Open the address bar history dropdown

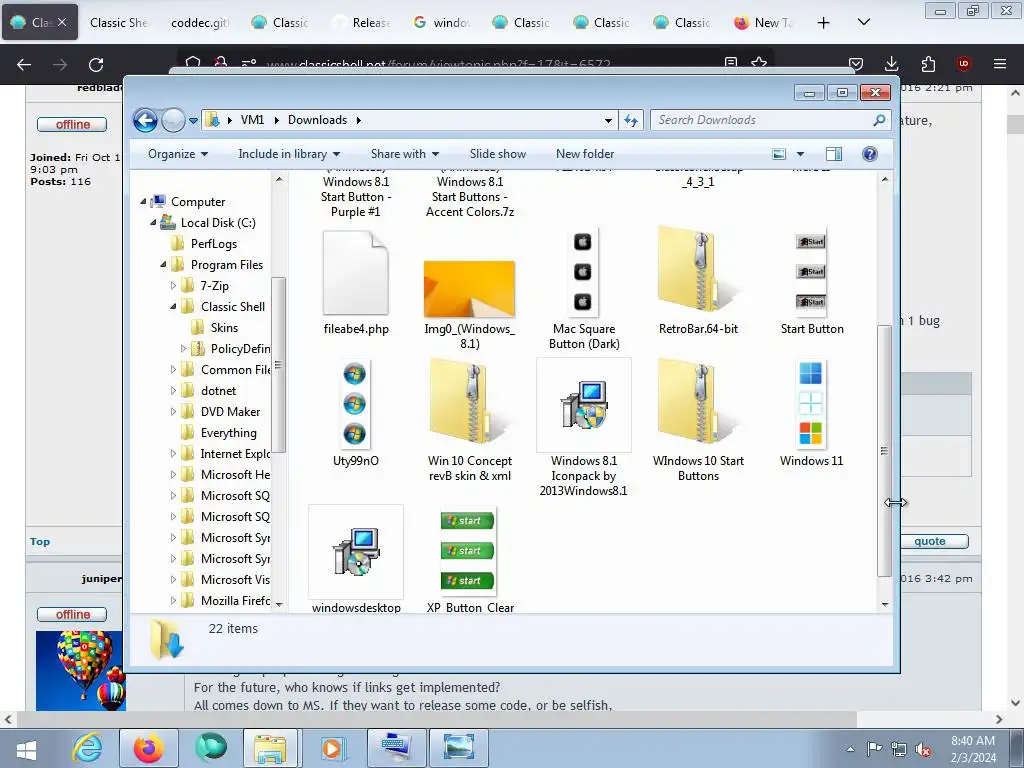[x=608, y=120]
